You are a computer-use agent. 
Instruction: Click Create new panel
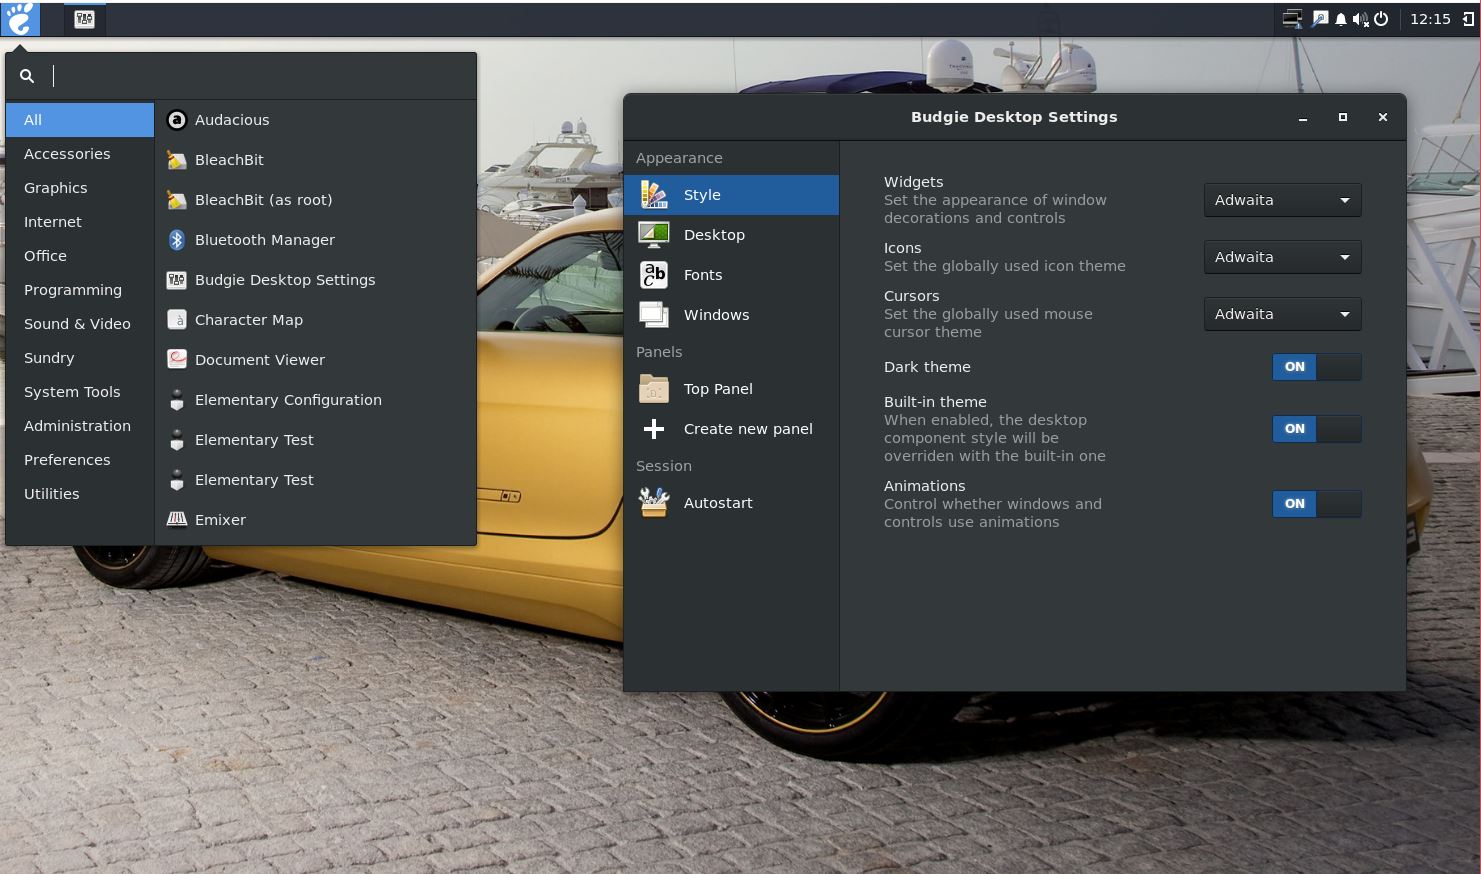click(747, 429)
